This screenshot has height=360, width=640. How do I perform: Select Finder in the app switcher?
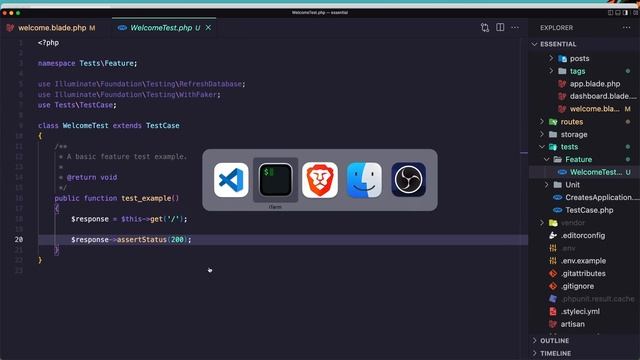[364, 180]
